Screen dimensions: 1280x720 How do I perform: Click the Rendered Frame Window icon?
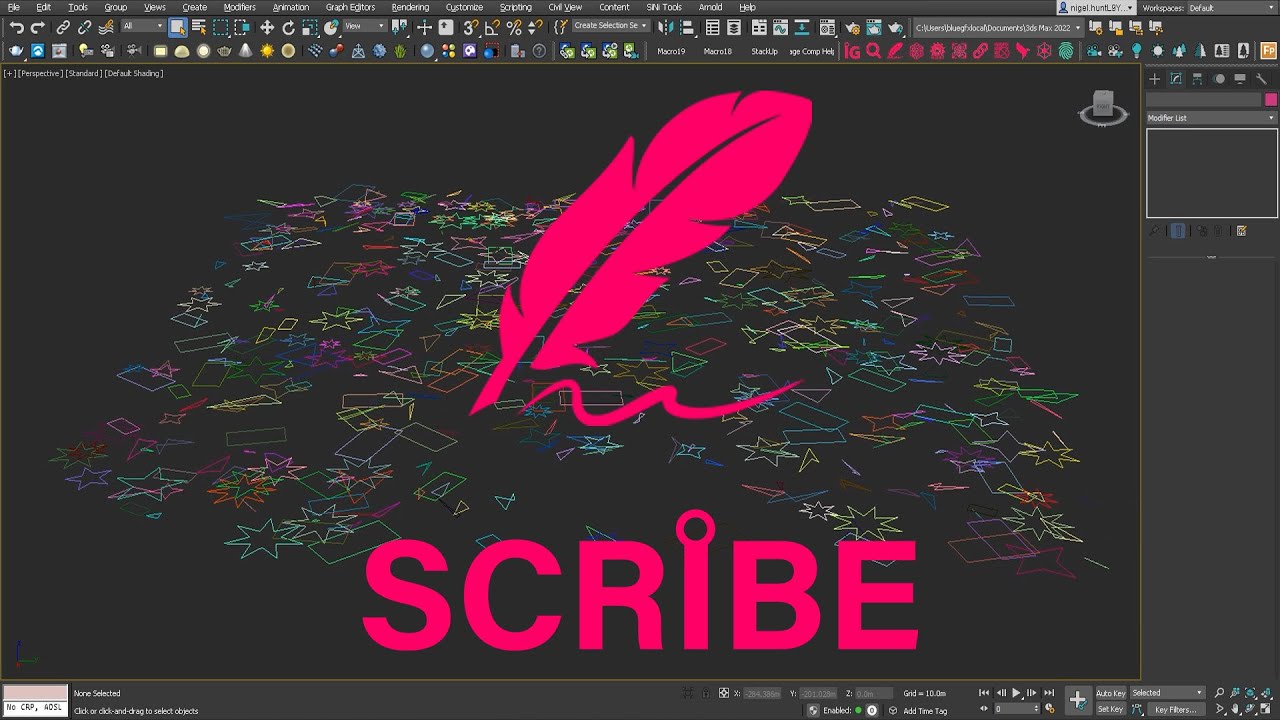pos(873,28)
